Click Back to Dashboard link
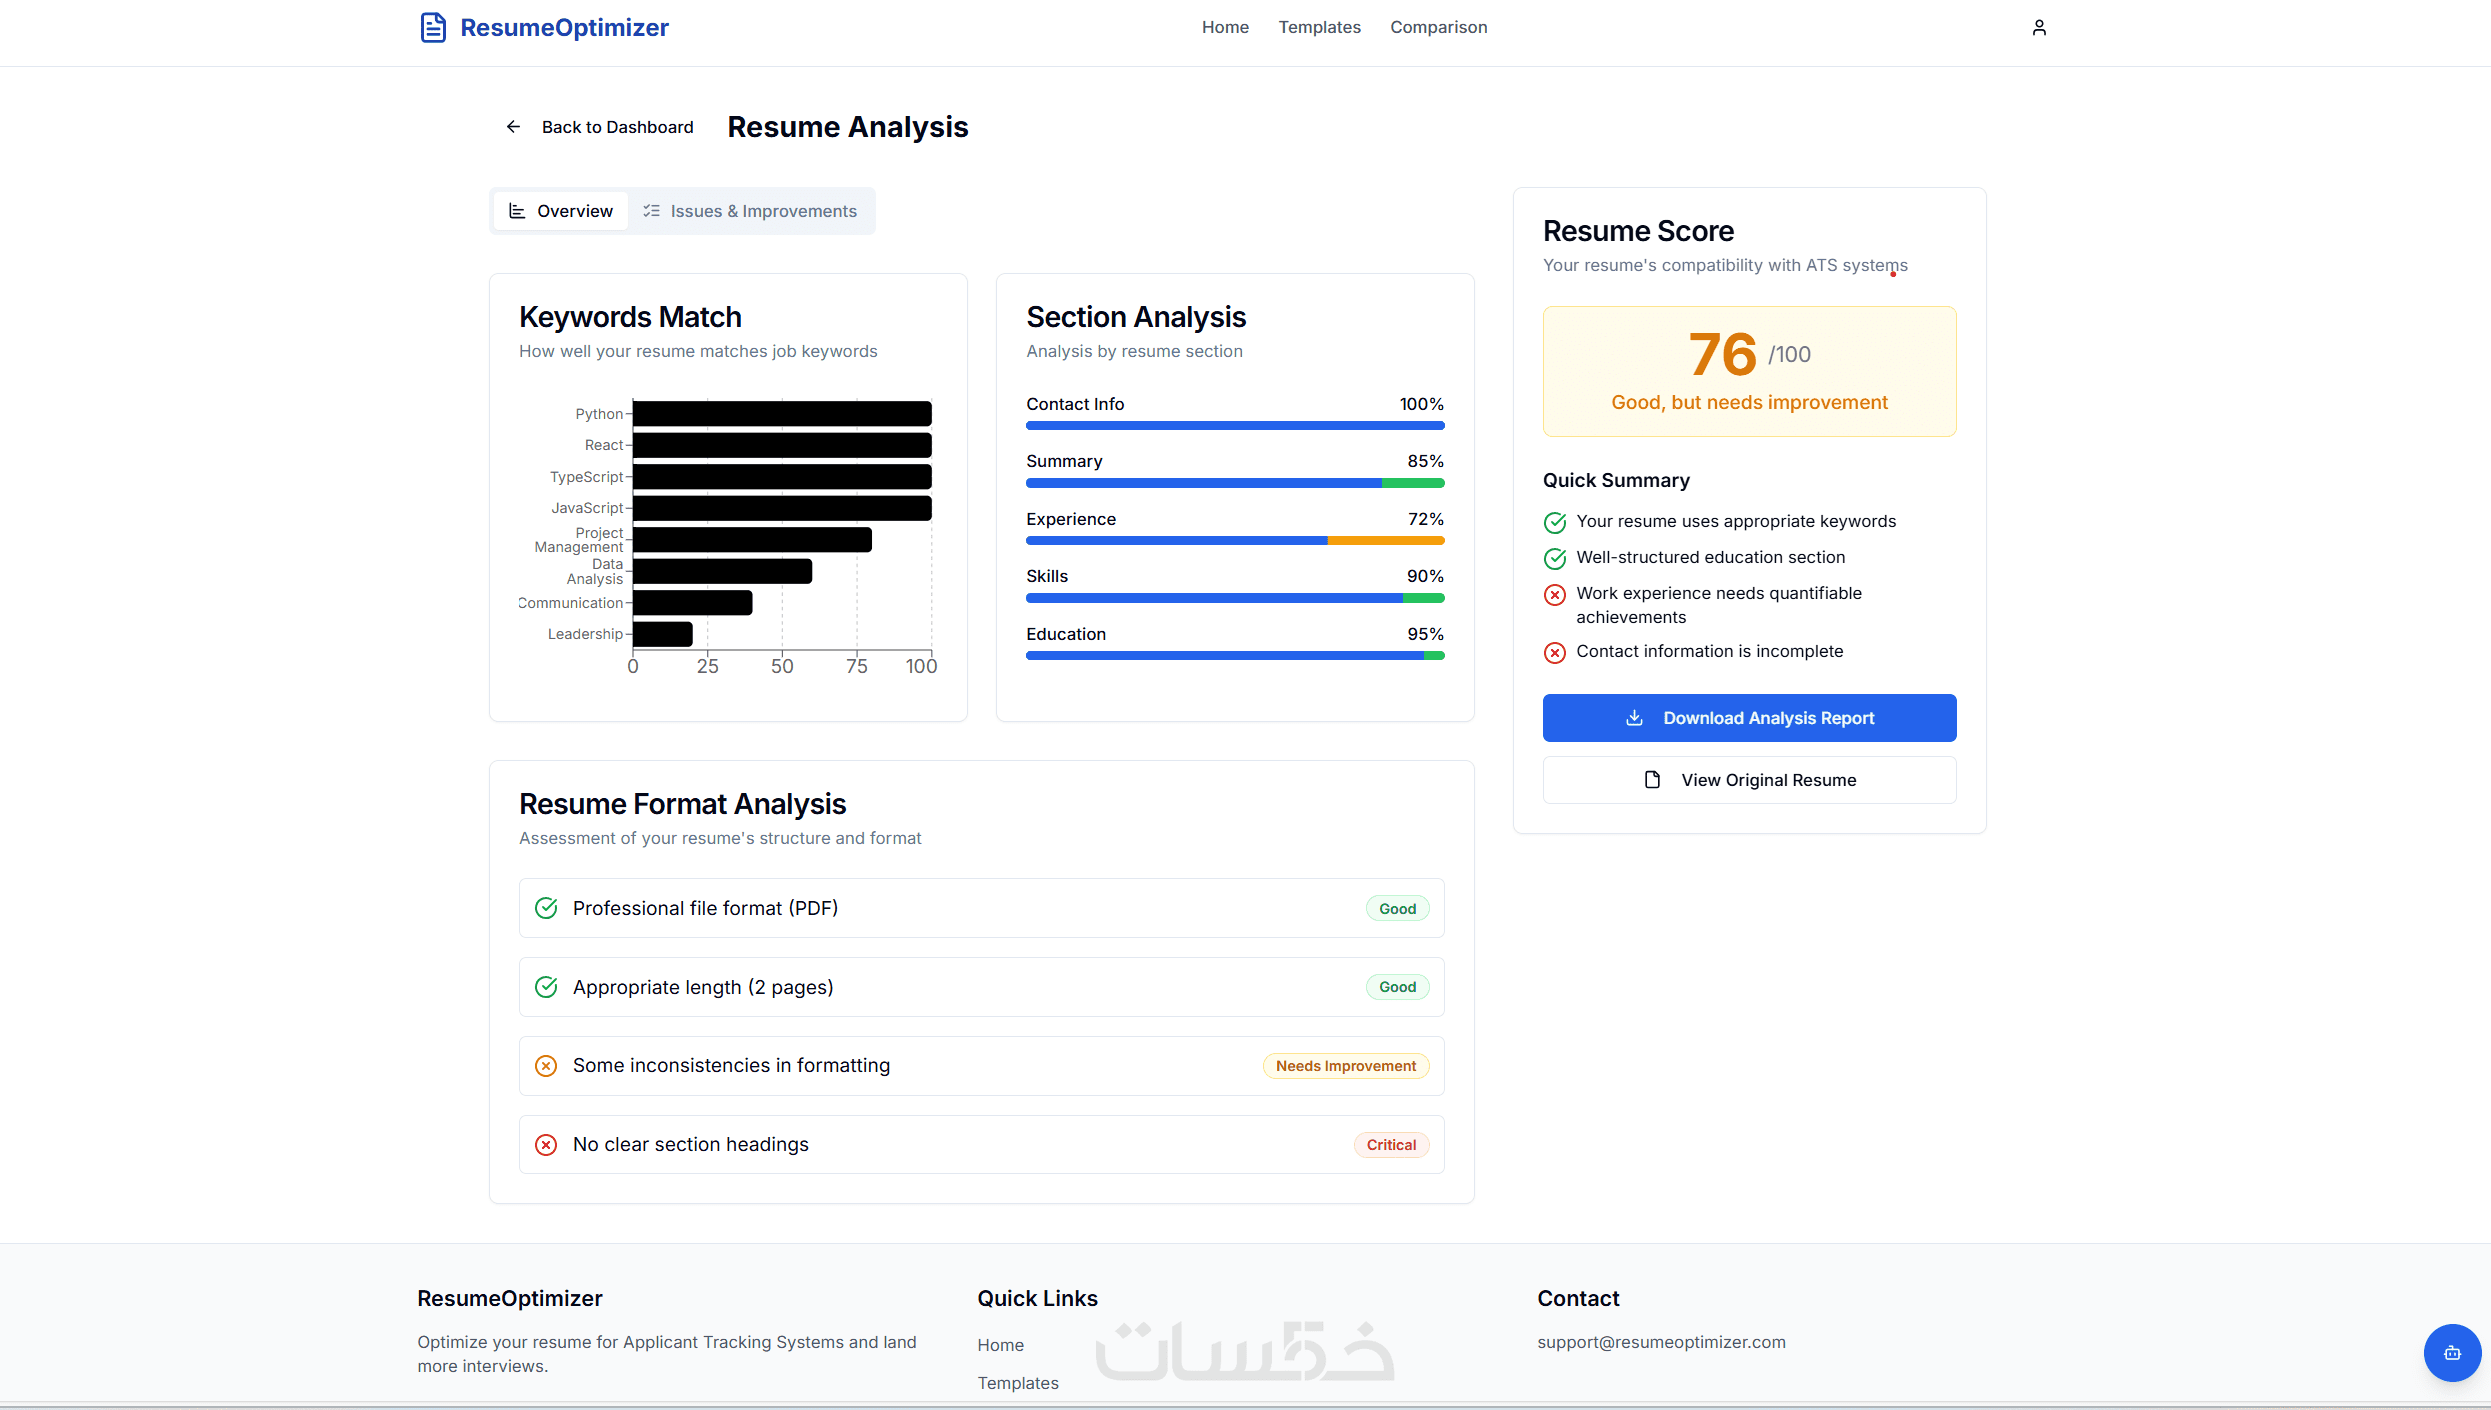The height and width of the screenshot is (1410, 2491). coord(617,127)
